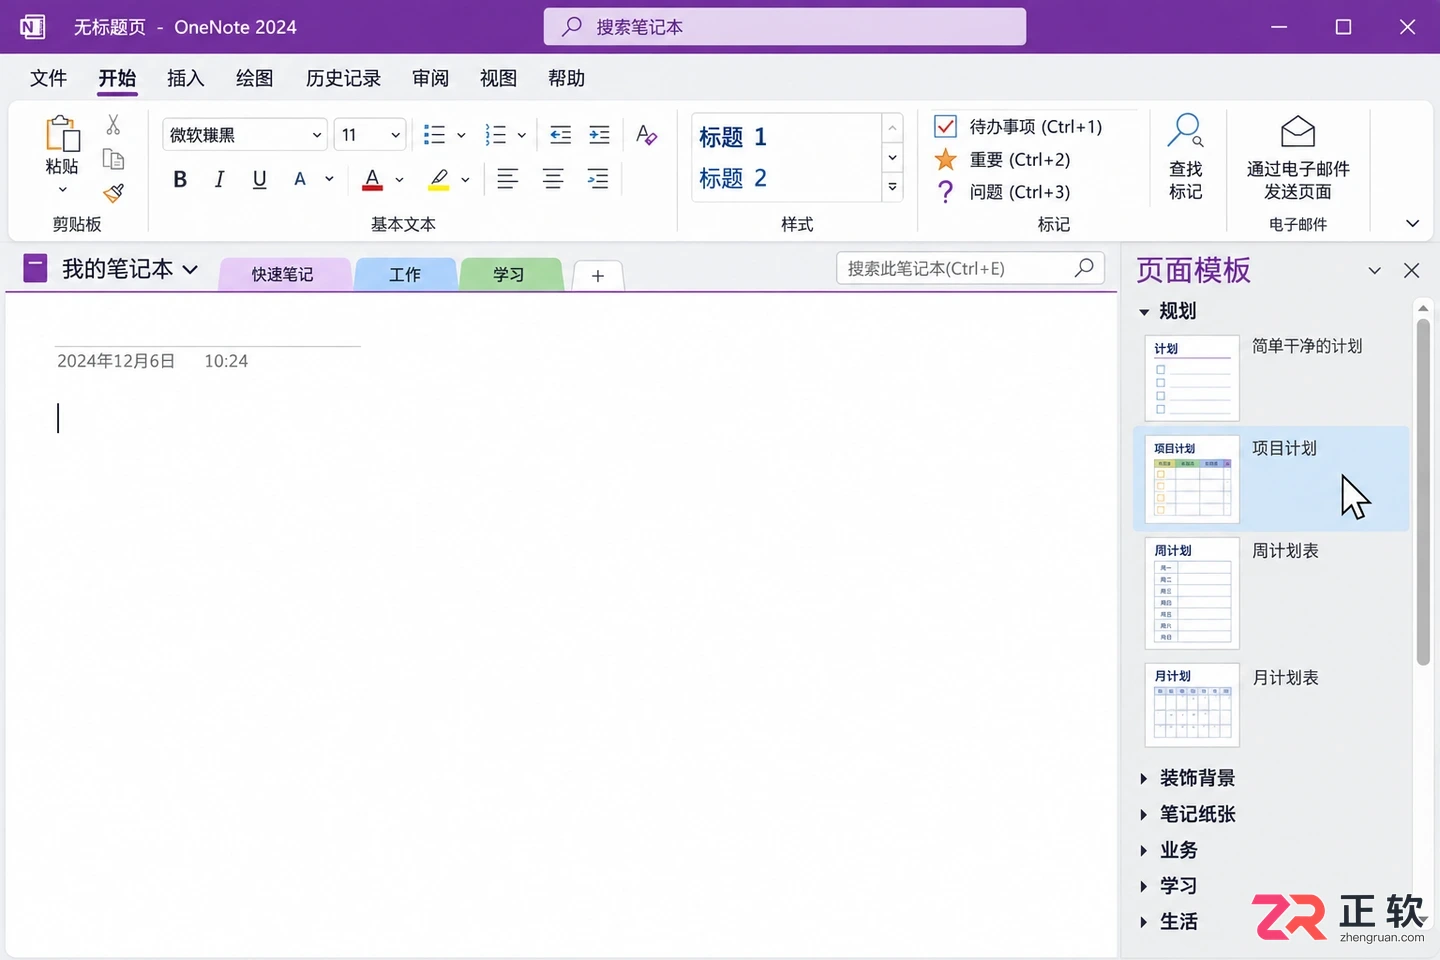This screenshot has height=960, width=1440.
Task: Select the 周计划表 template thumbnail
Action: tap(1192, 593)
